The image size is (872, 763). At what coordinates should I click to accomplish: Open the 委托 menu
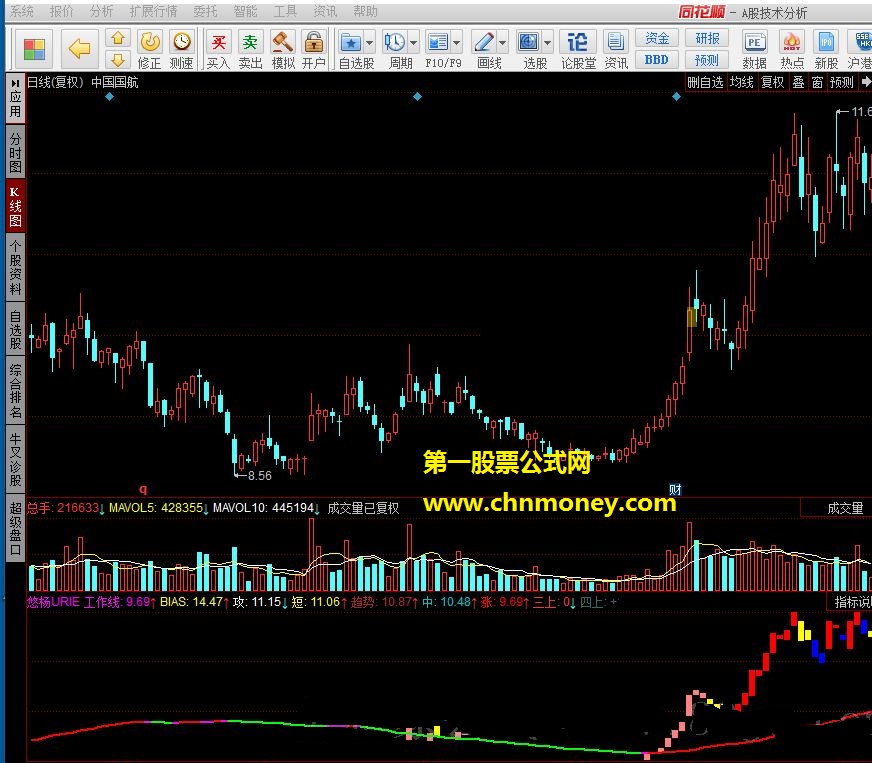(x=205, y=11)
